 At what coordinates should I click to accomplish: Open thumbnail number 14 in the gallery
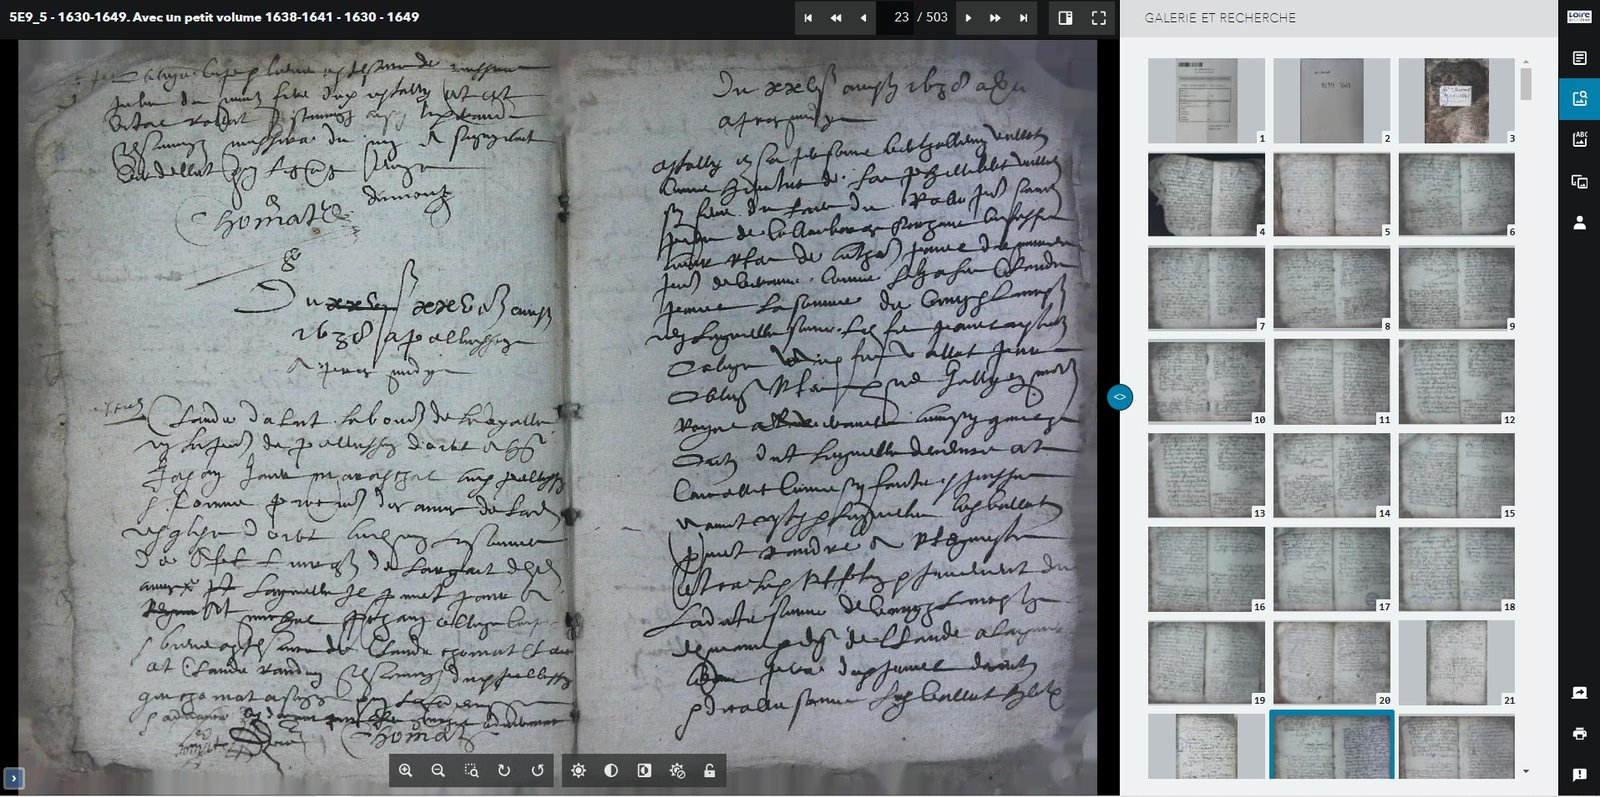pos(1331,475)
